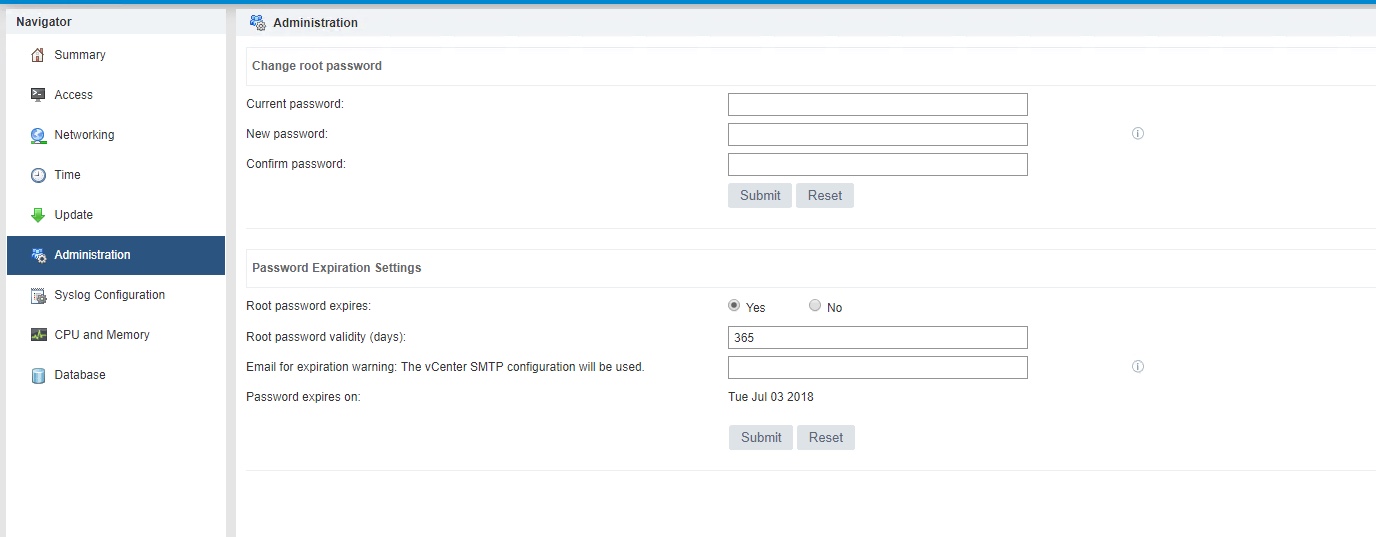Click the Database cylinder icon
Viewport: 1376px width, 537px height.
pos(38,376)
